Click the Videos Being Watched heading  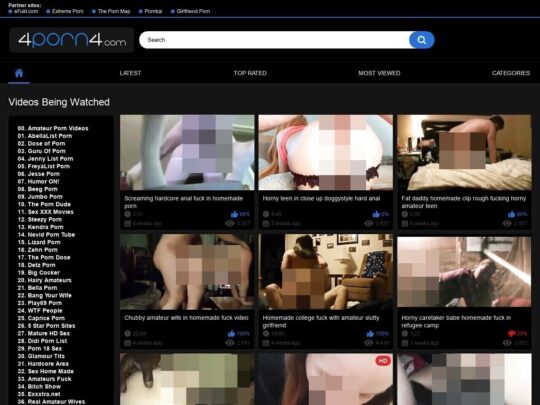click(x=59, y=102)
